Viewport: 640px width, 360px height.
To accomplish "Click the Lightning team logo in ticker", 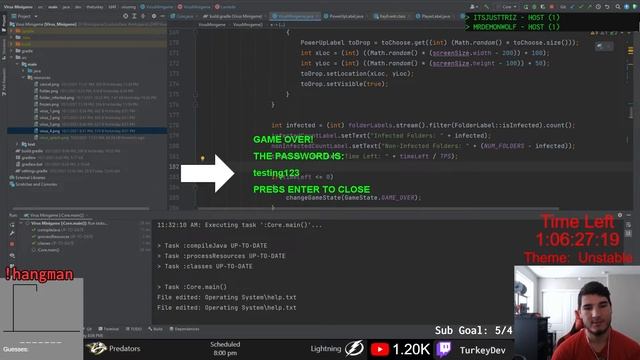I will coord(354,349).
